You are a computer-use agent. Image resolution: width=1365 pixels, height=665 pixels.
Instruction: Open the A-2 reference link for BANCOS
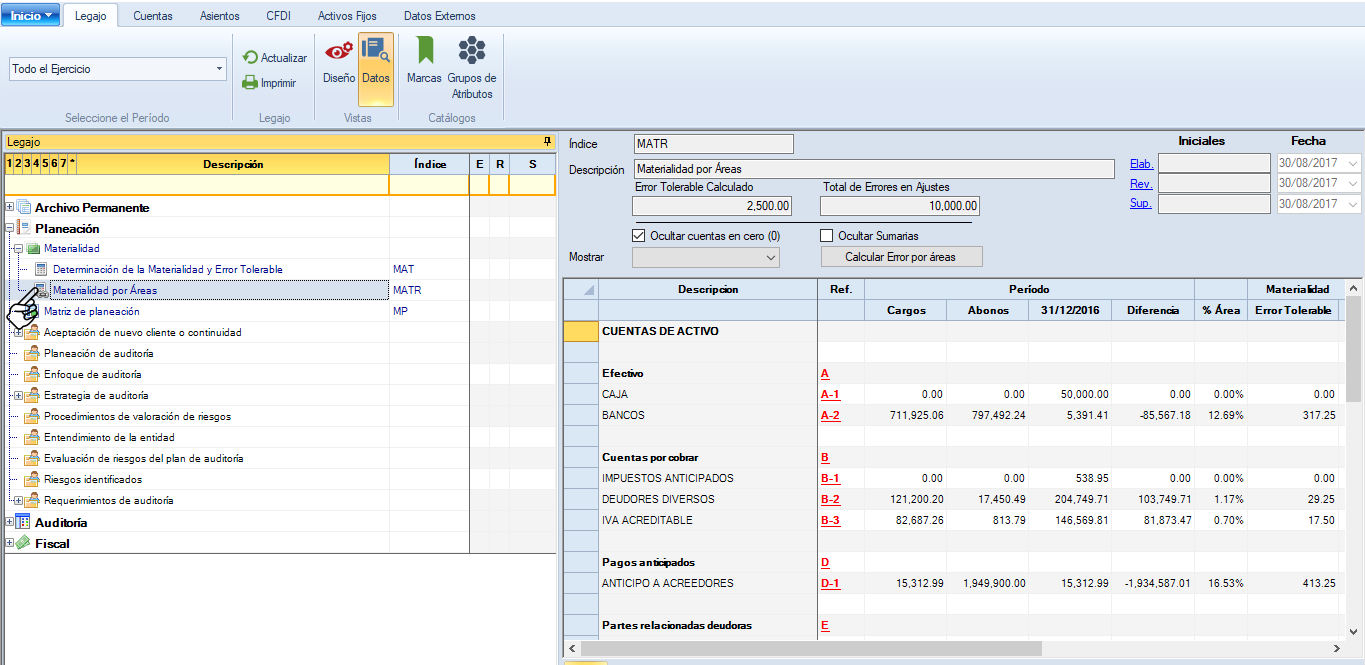point(830,416)
